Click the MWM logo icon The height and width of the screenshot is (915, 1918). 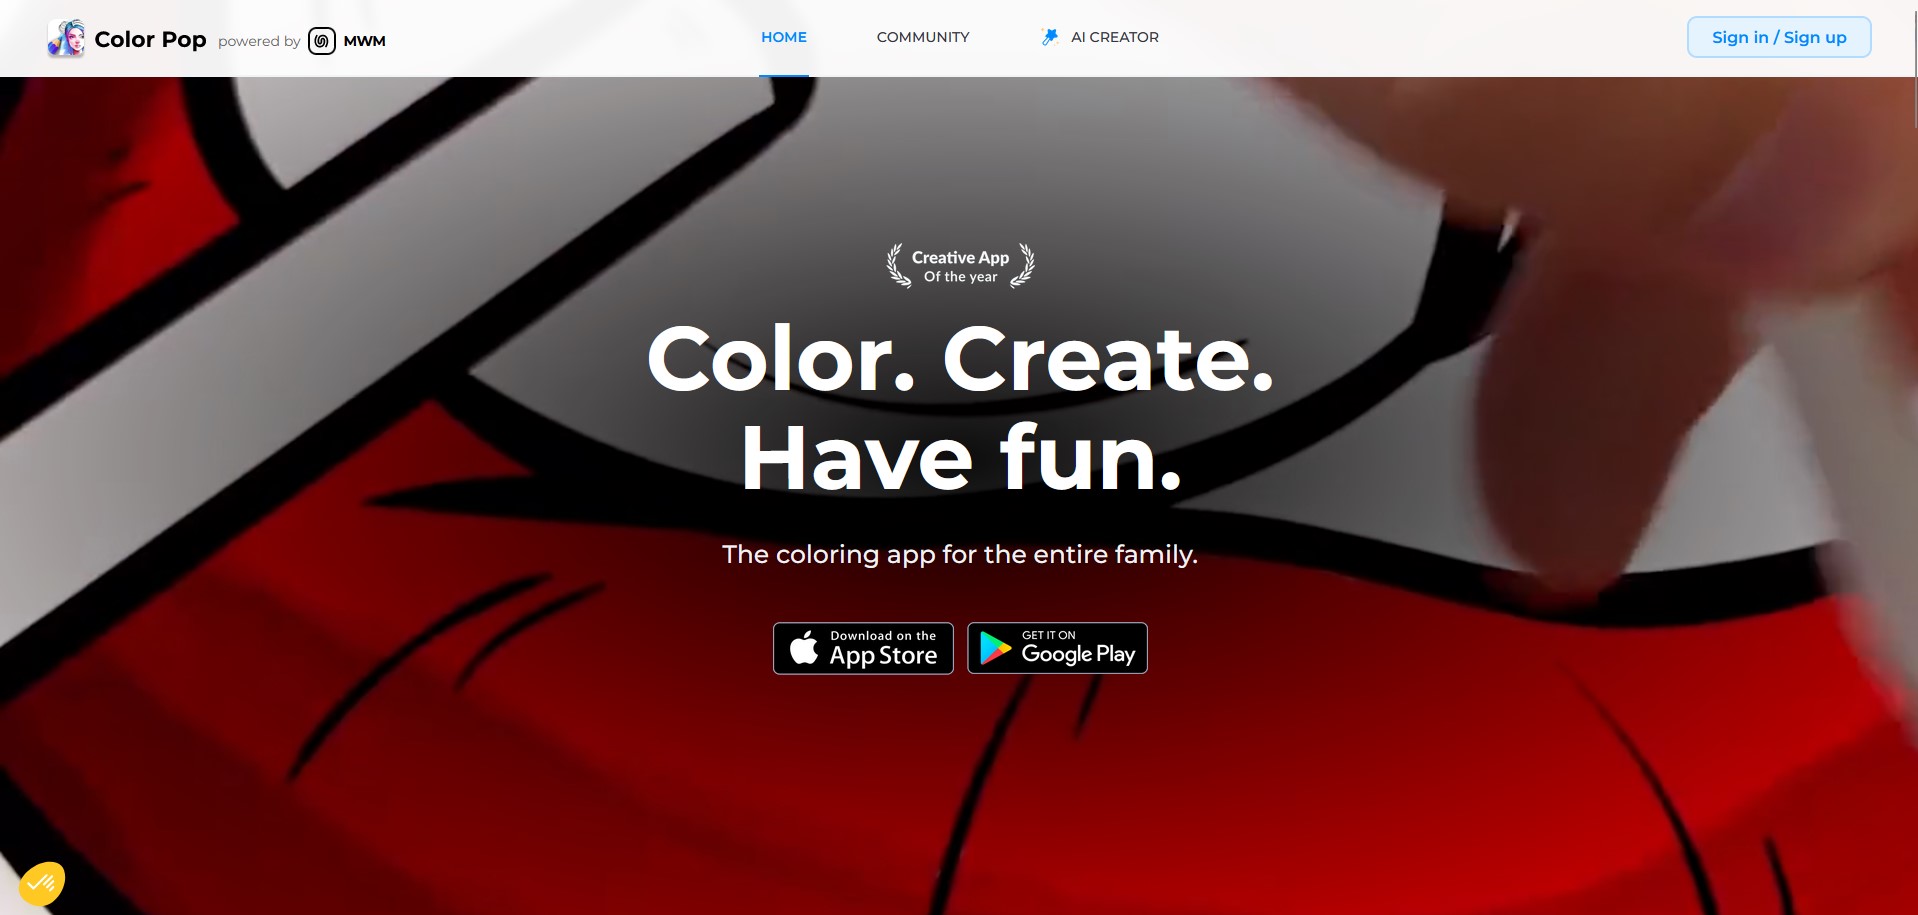[x=322, y=41]
